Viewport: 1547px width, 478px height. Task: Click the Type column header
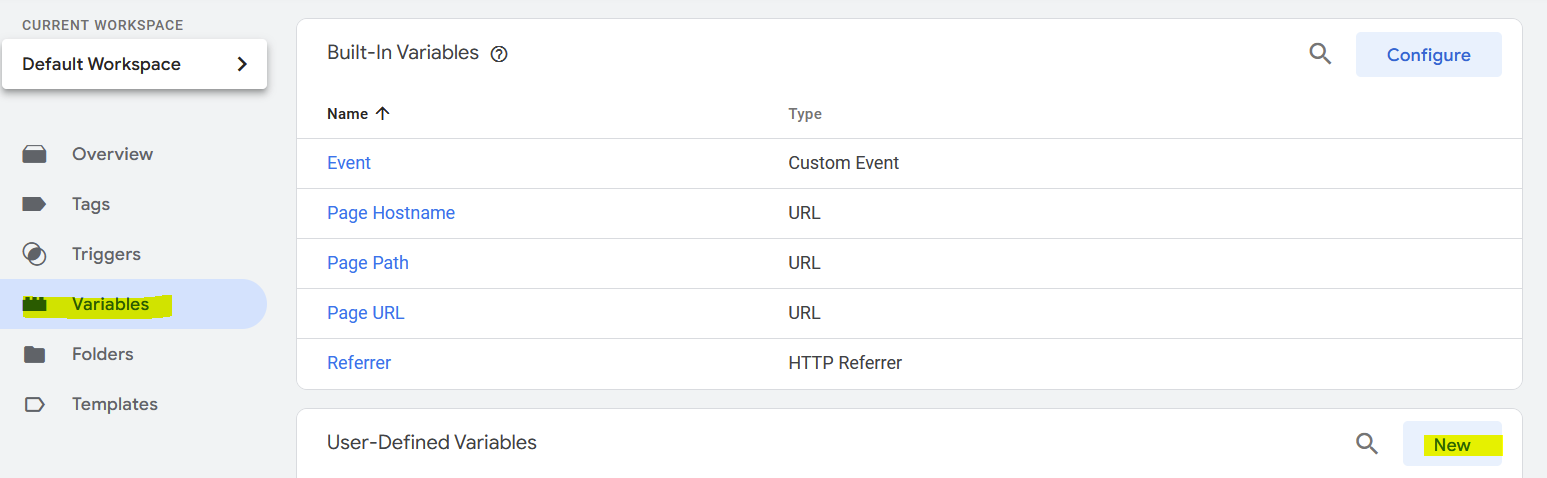[x=805, y=114]
